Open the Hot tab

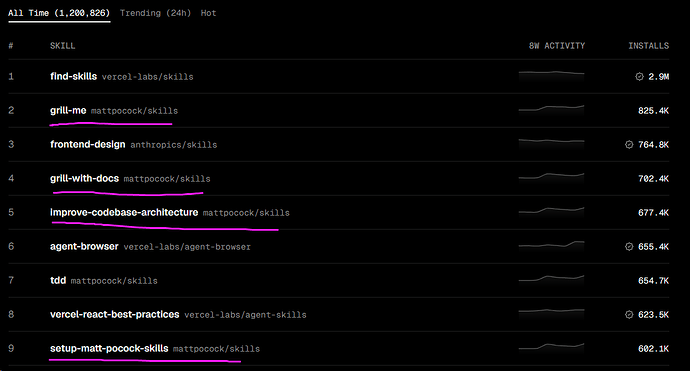point(208,13)
